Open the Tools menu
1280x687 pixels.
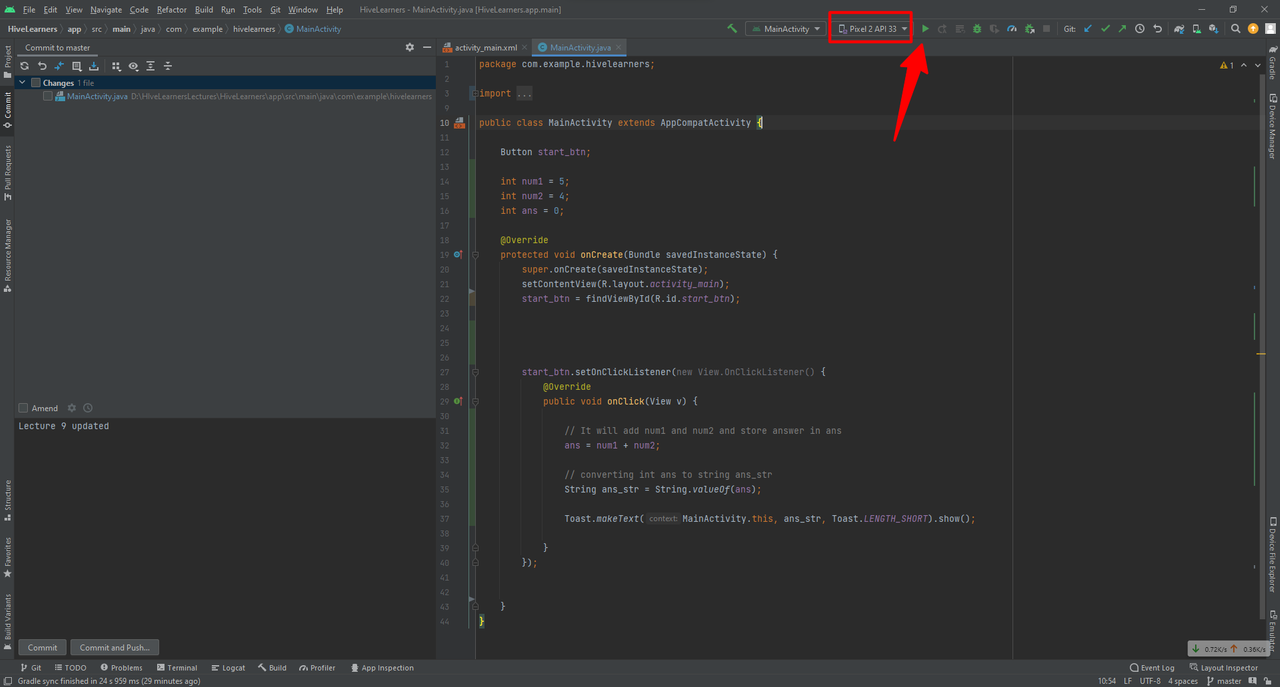point(252,10)
